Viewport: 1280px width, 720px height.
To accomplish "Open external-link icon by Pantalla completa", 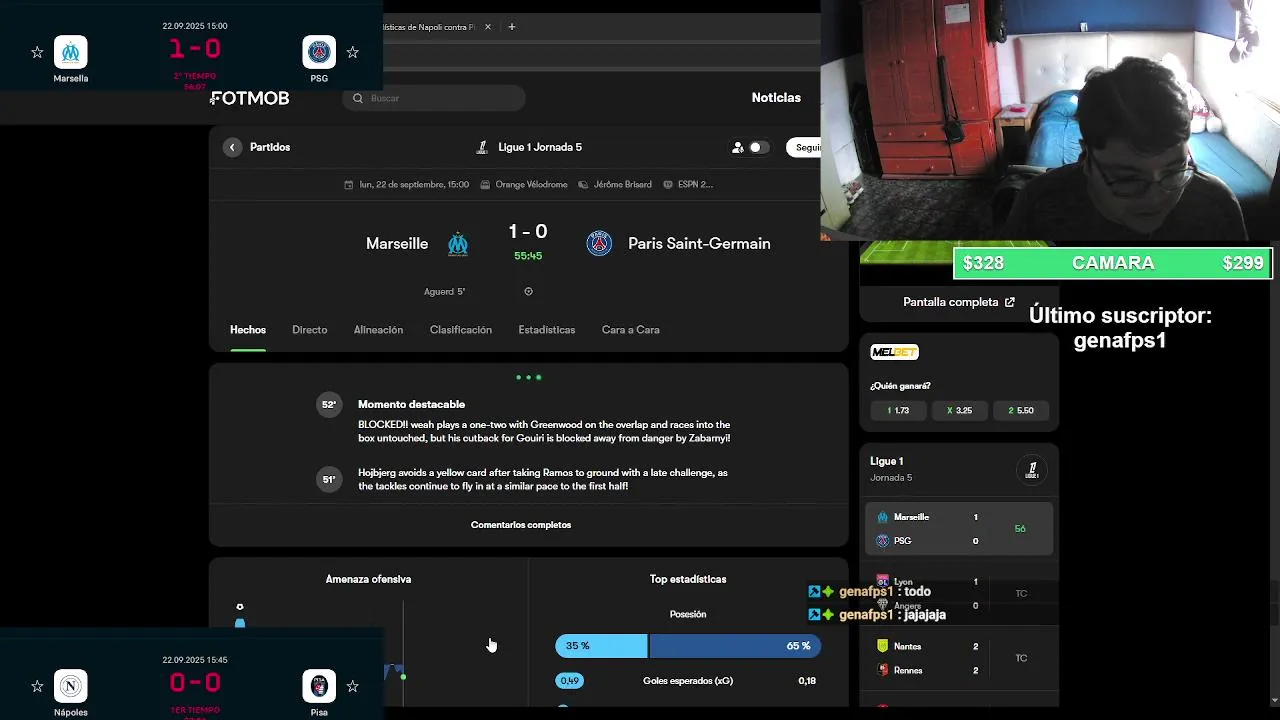I will (x=1010, y=302).
